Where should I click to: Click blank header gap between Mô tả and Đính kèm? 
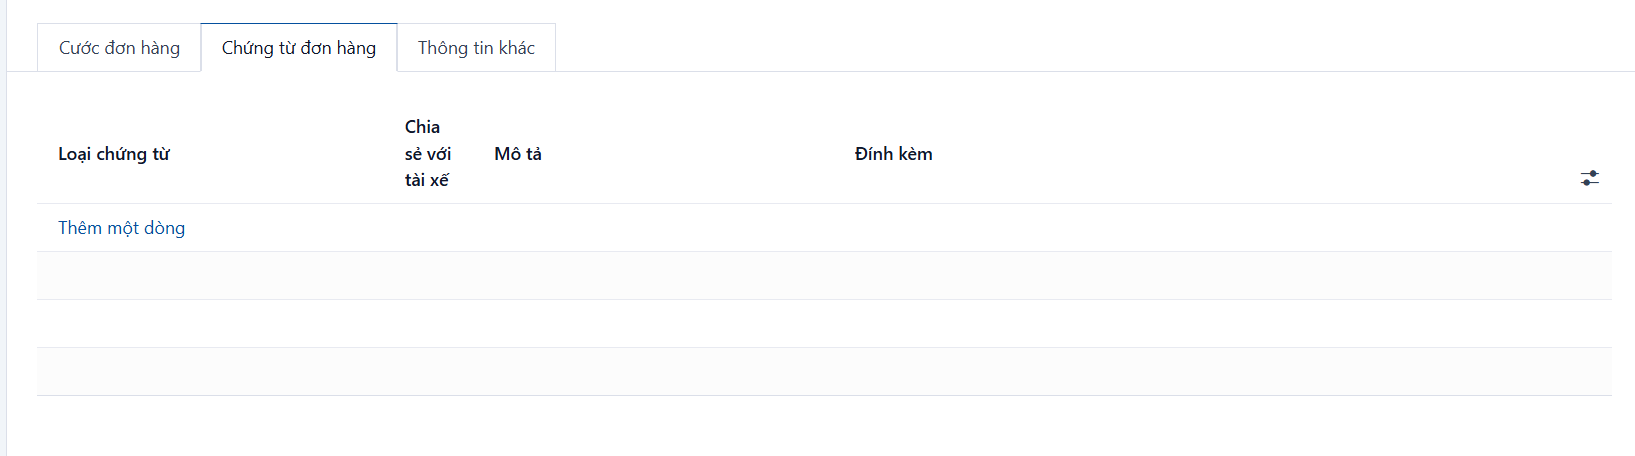coord(698,154)
